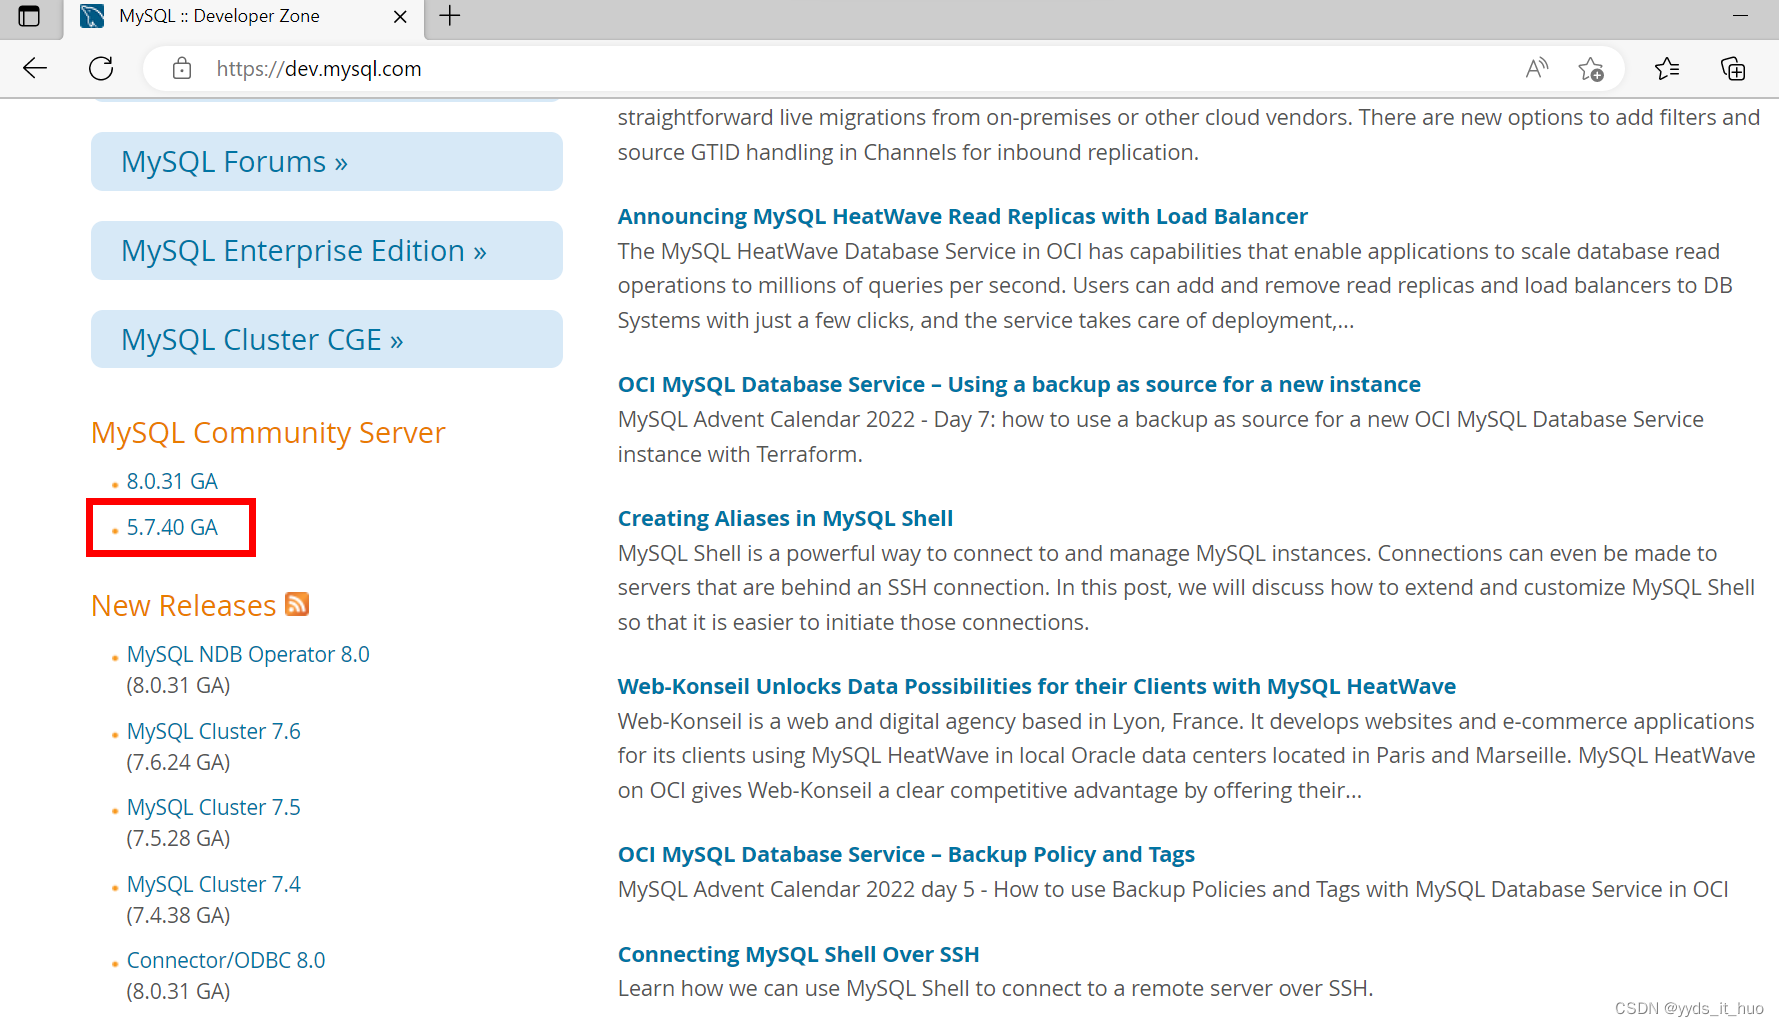
Task: Read Announcing MySQL HeatWave Read Replicas article
Action: click(962, 216)
